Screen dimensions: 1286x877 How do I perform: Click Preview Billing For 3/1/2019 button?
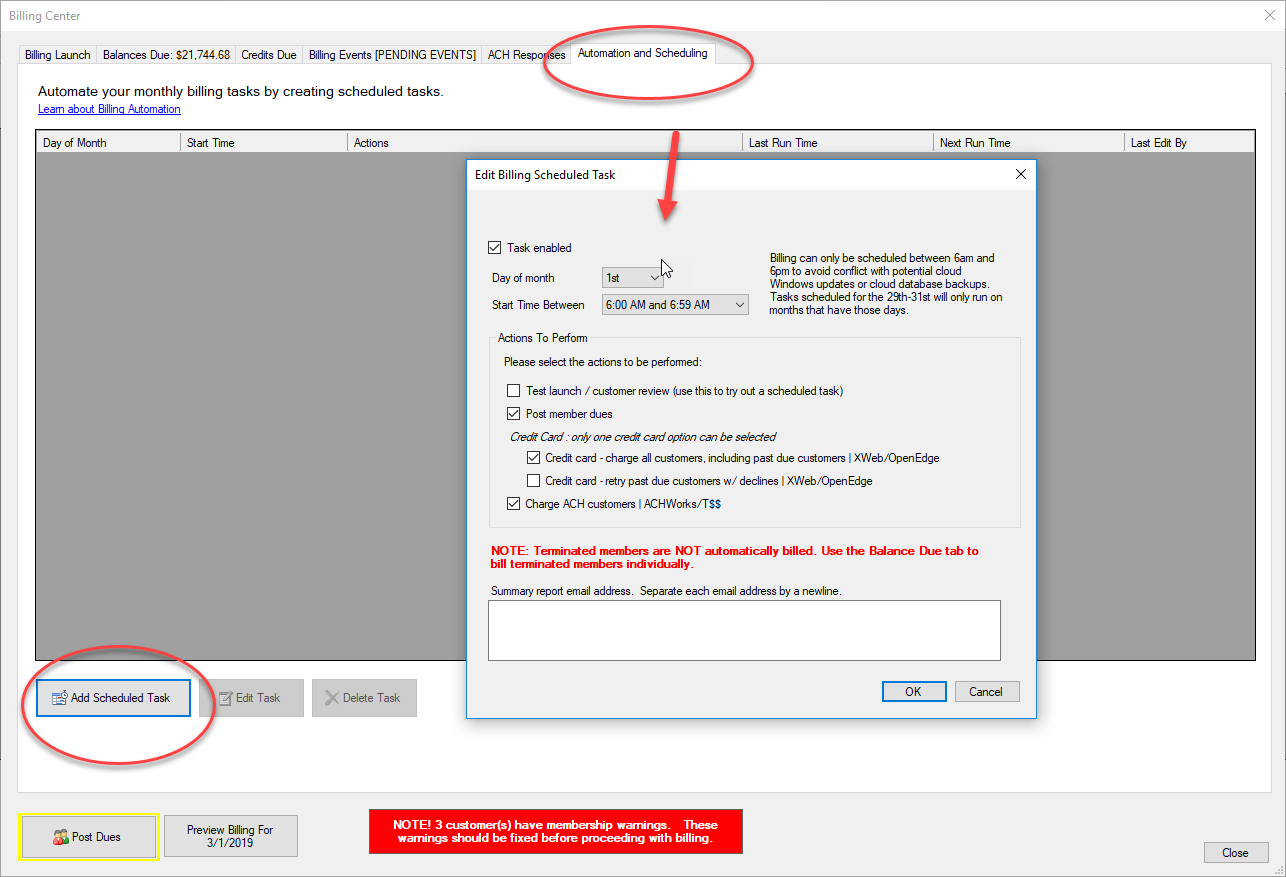[x=230, y=837]
